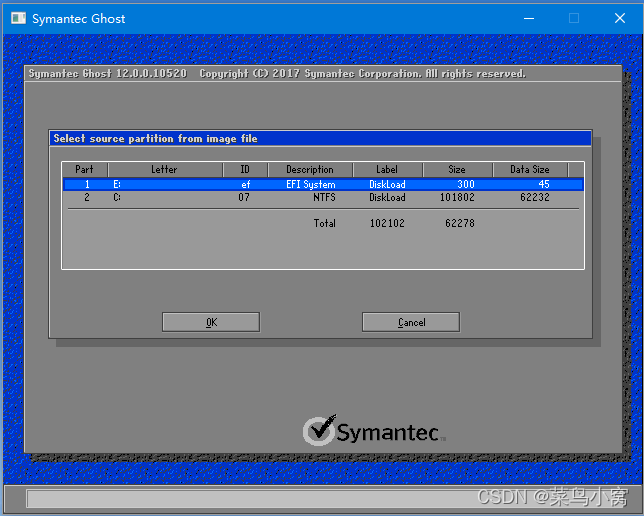Screen dimensions: 644x516
Task: Click the total size value 102102
Action: (387, 223)
